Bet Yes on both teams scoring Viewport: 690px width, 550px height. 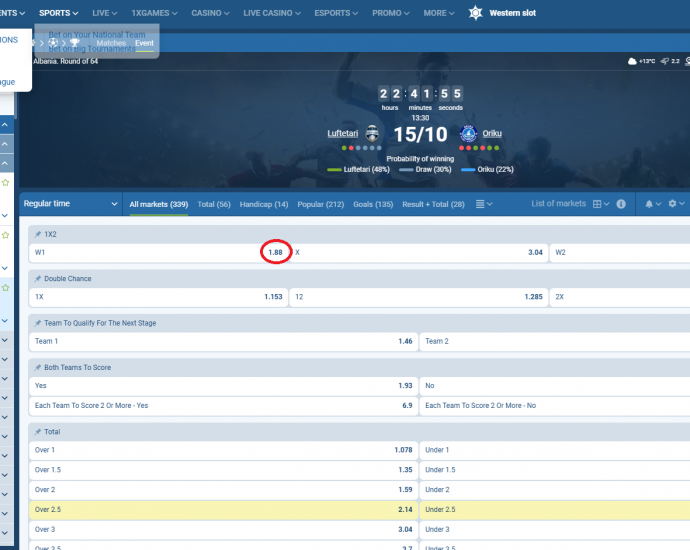click(224, 386)
